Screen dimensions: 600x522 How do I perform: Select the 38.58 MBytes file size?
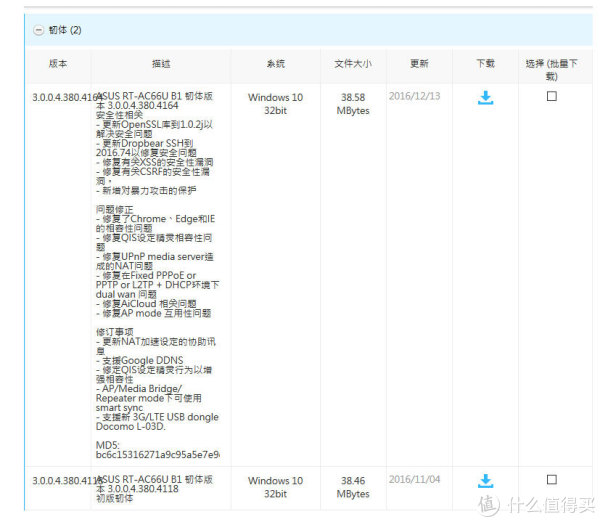(x=353, y=104)
